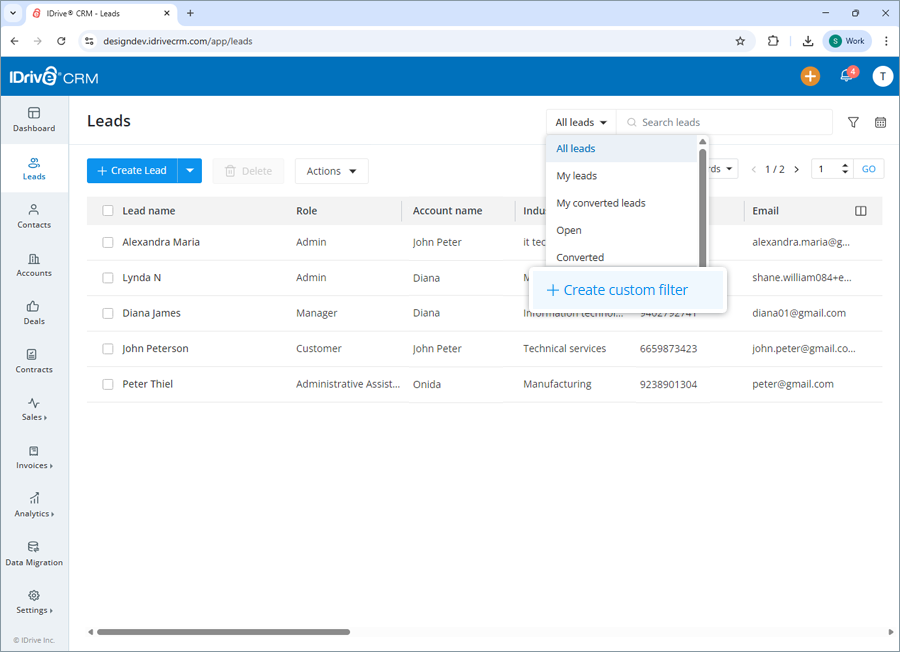The image size is (900, 652).
Task: Click the notification bell icon
Action: (845, 76)
